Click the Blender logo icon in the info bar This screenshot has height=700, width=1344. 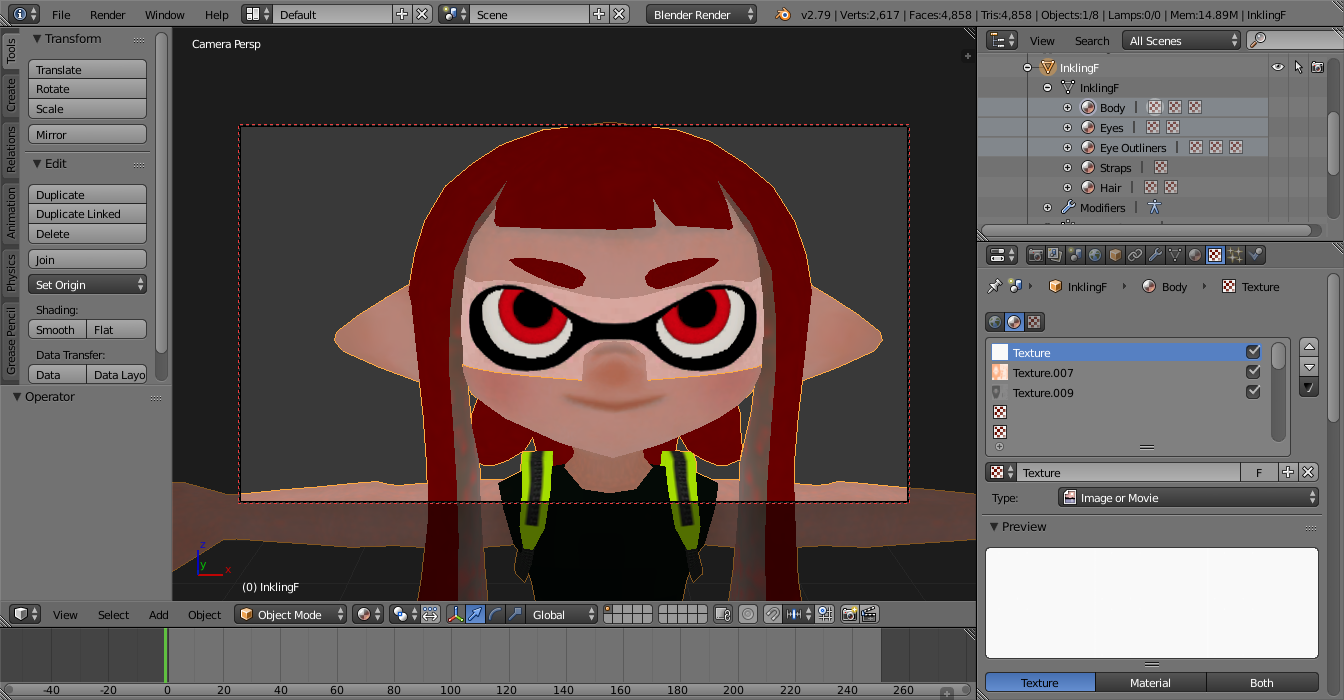pyautogui.click(x=783, y=14)
